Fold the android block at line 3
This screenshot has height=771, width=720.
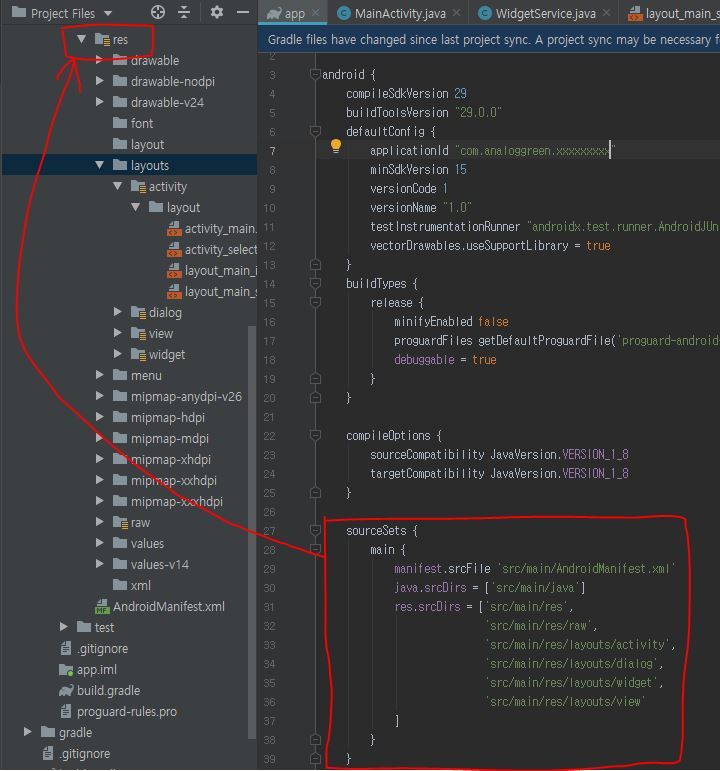(x=315, y=74)
